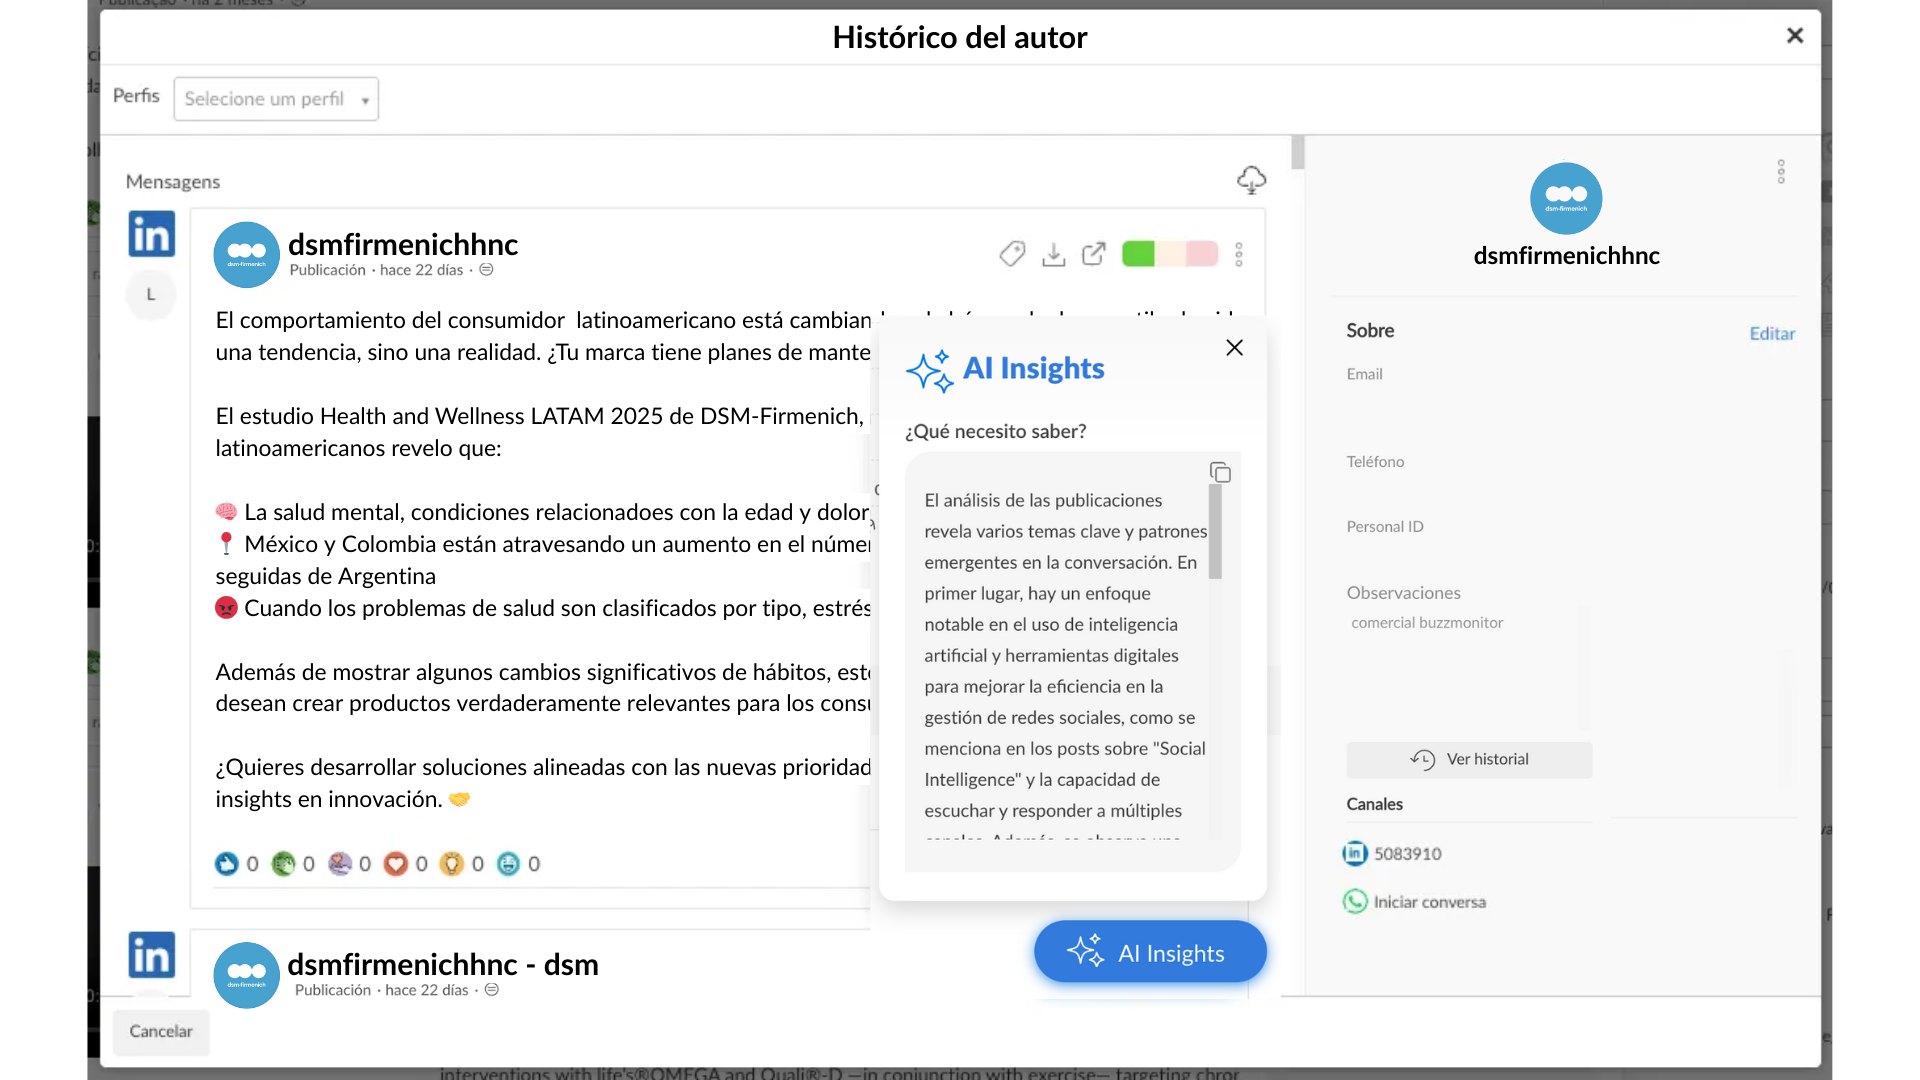Click the Mensagens section label
The height and width of the screenshot is (1080, 1920).
[173, 182]
